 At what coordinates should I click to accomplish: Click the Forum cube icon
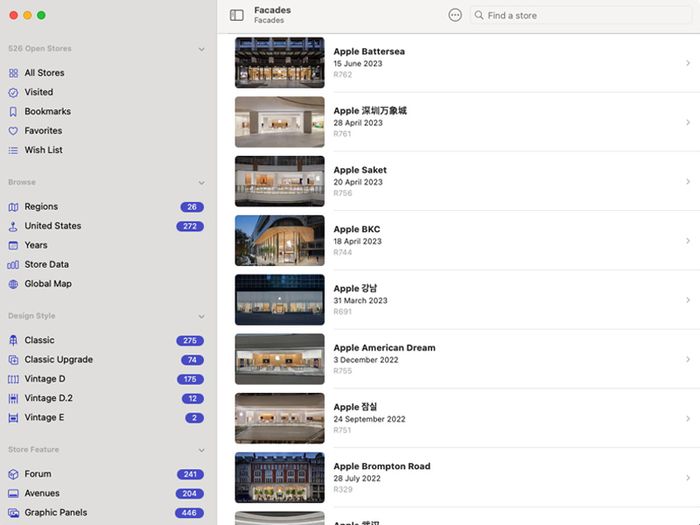click(13, 474)
